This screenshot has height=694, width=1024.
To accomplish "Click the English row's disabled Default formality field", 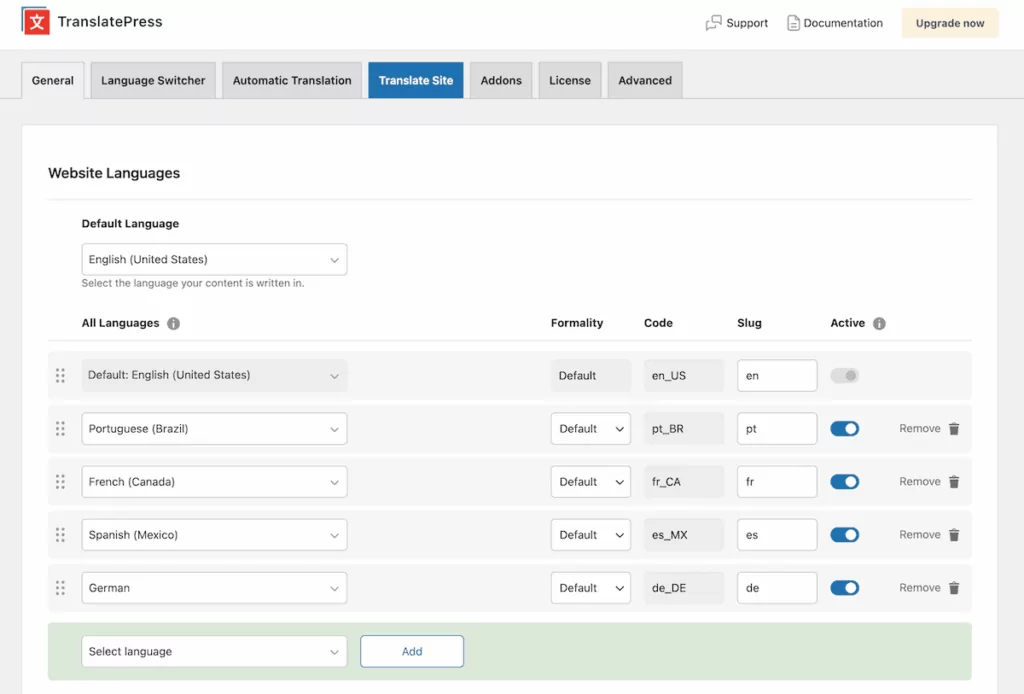I will (590, 375).
